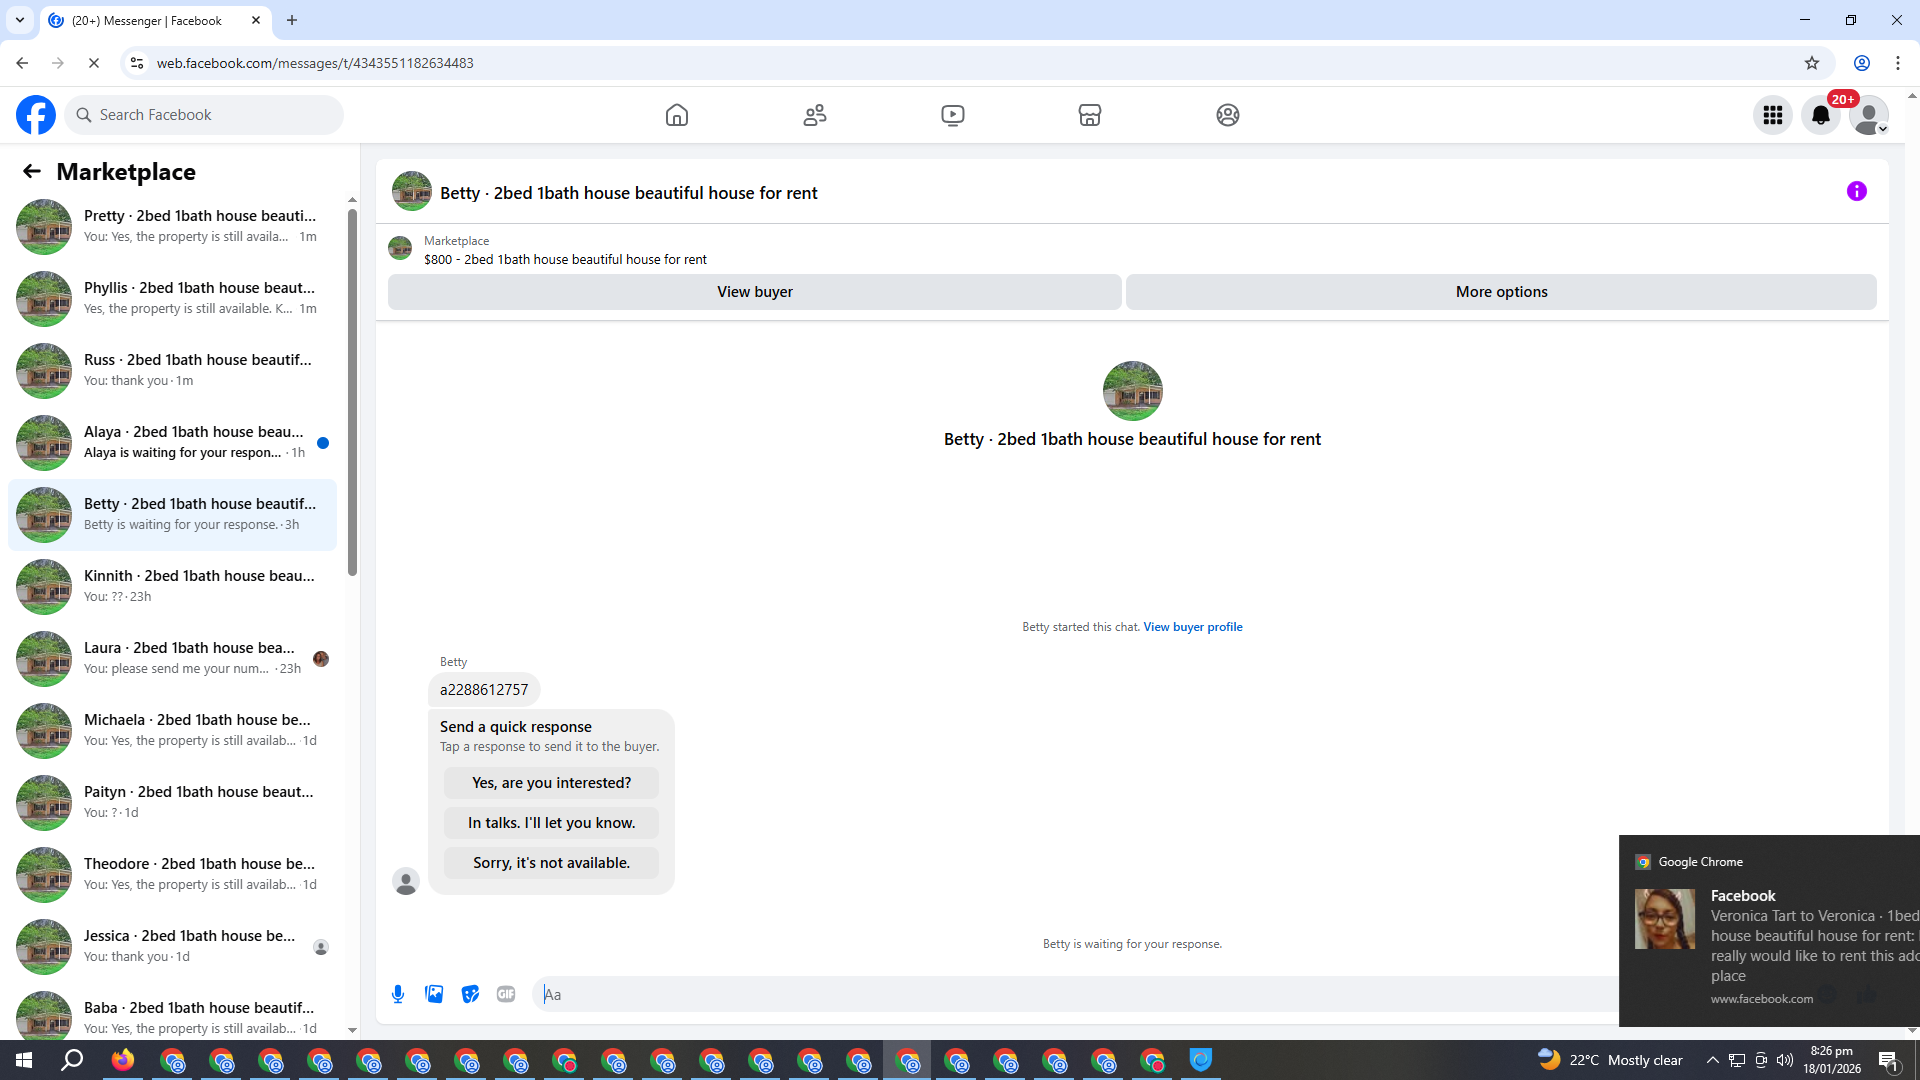
Task: Click the View buyer button
Action: [x=754, y=292]
